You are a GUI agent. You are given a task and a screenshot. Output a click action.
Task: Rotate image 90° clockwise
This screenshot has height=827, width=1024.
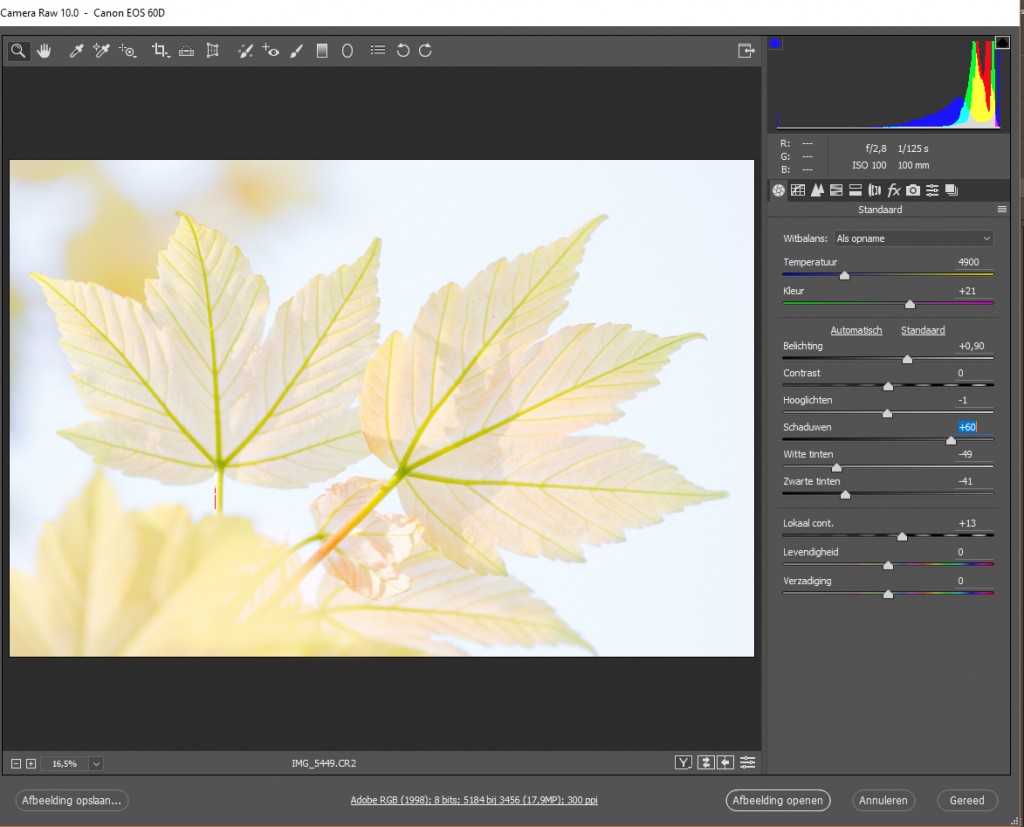tap(426, 51)
